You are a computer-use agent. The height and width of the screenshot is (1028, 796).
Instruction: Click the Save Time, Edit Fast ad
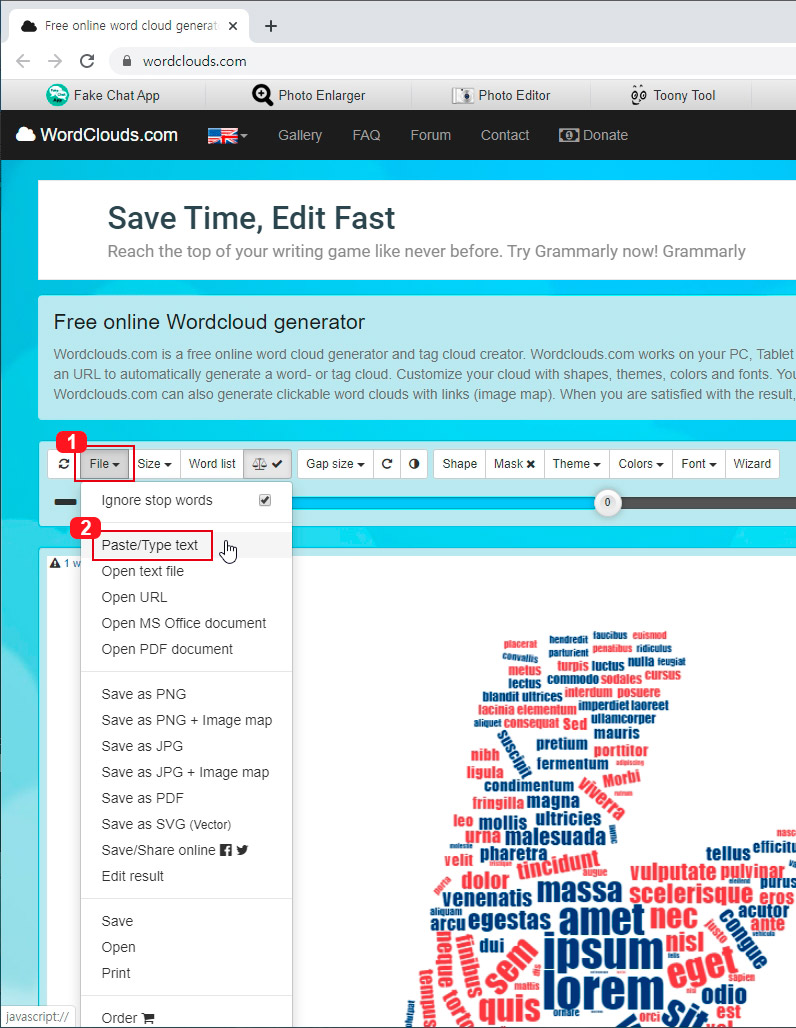417,230
